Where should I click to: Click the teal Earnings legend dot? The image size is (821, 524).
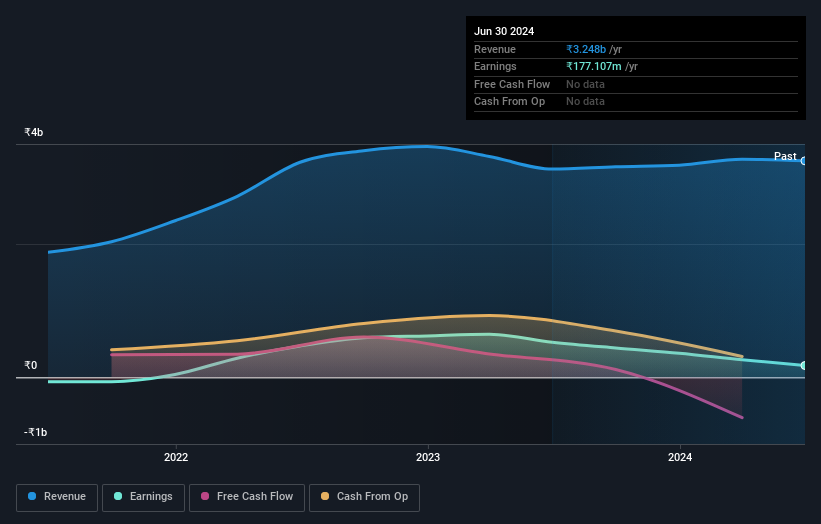pyautogui.click(x=118, y=496)
